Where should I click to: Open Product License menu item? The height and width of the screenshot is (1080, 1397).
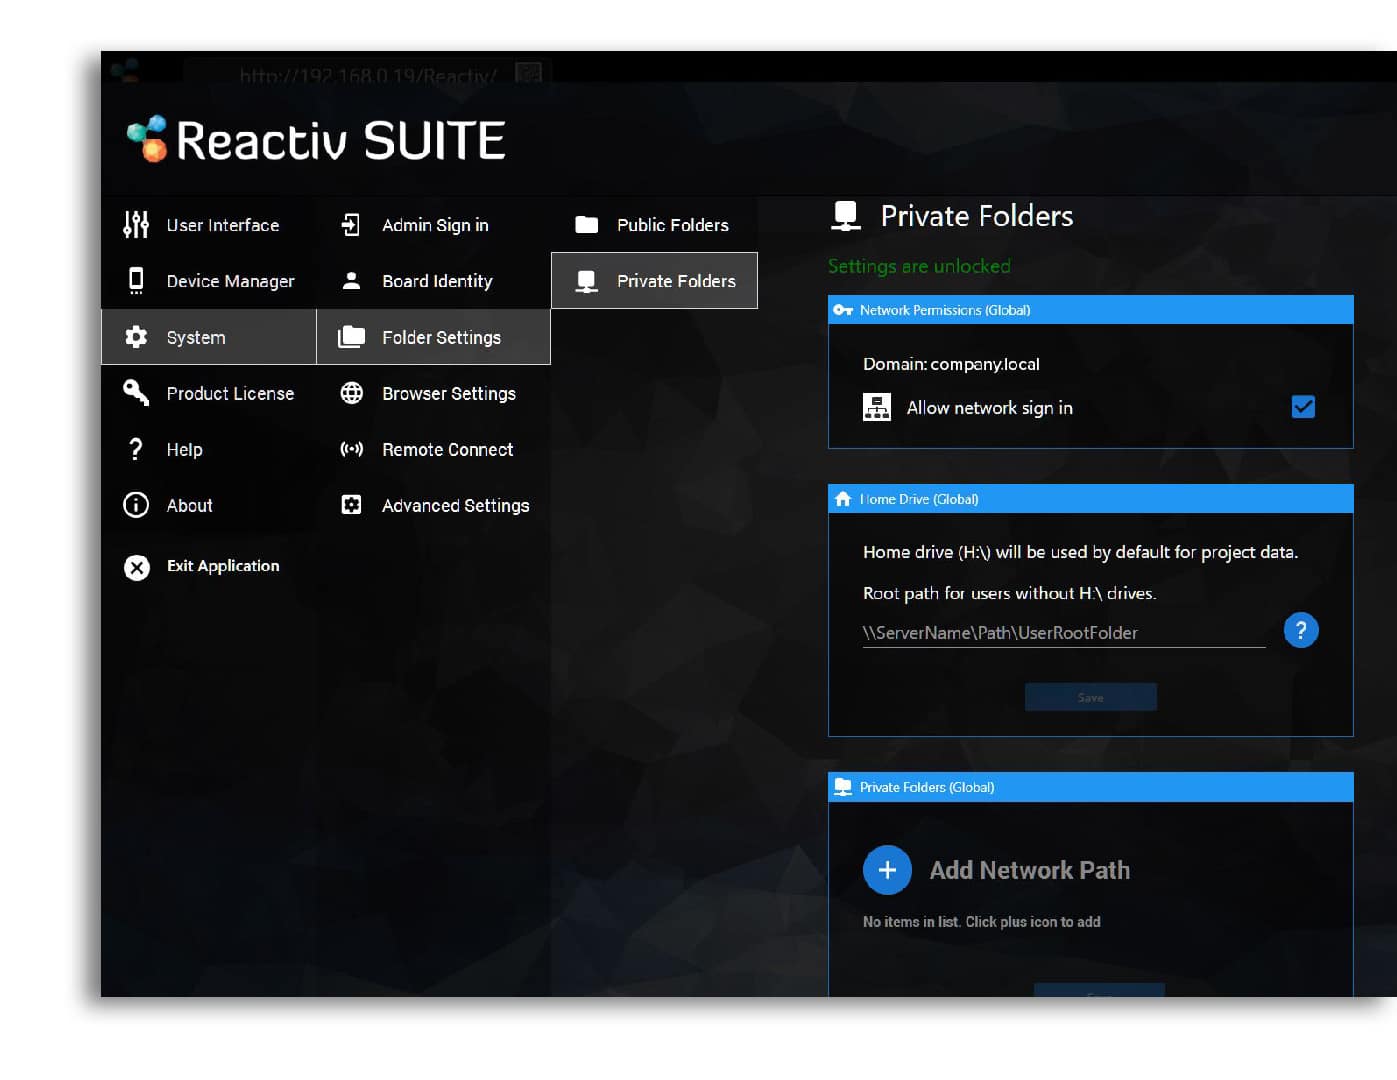tap(209, 393)
